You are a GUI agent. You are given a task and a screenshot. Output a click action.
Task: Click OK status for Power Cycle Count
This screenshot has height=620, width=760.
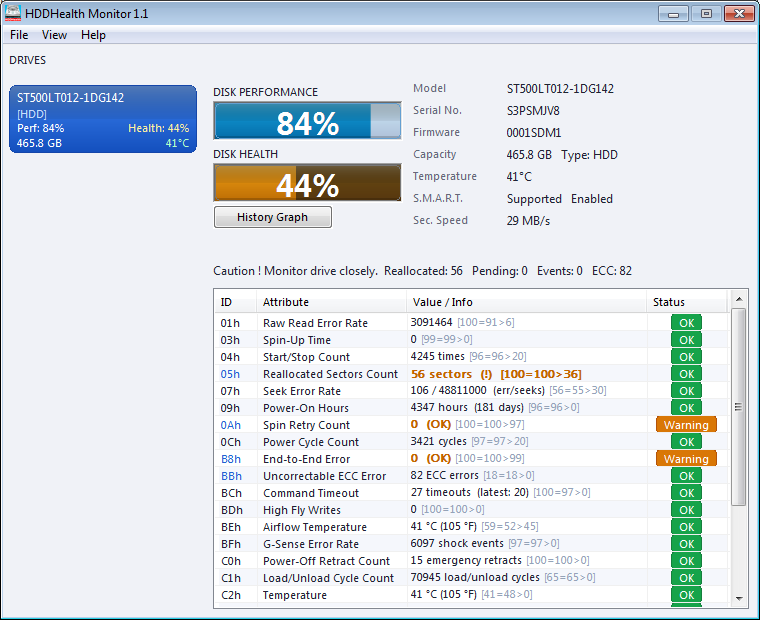686,442
